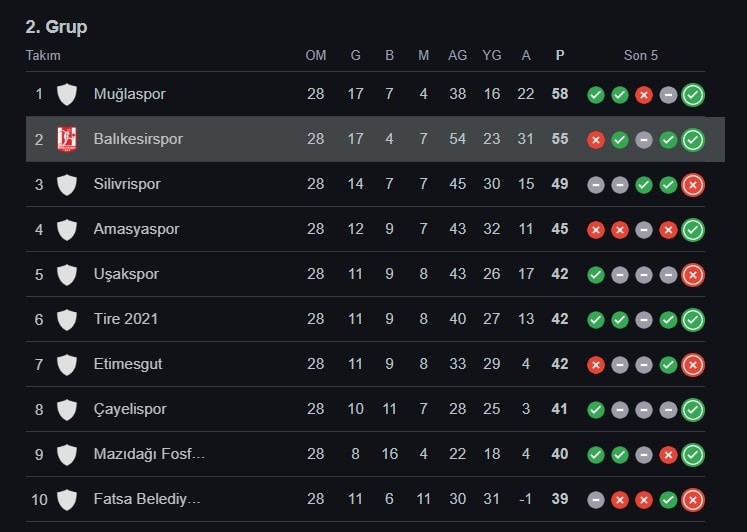Screen dimensions: 747x532
Task: Click the 2. Grup heading
Action: tap(56, 27)
